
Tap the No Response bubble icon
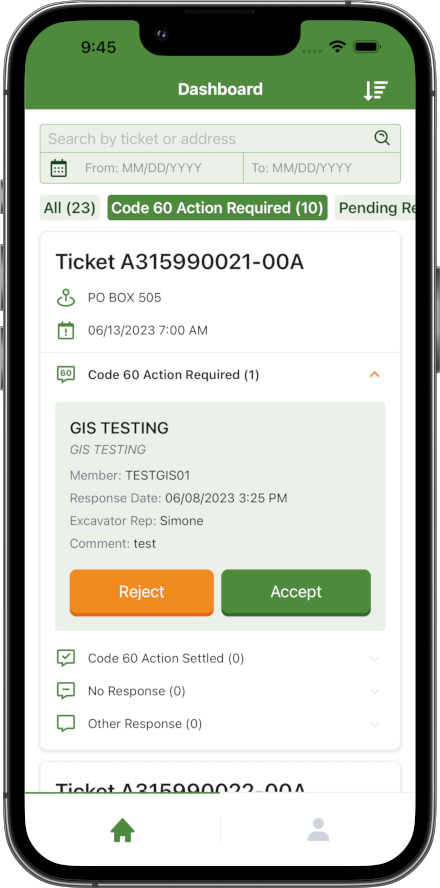pos(66,691)
